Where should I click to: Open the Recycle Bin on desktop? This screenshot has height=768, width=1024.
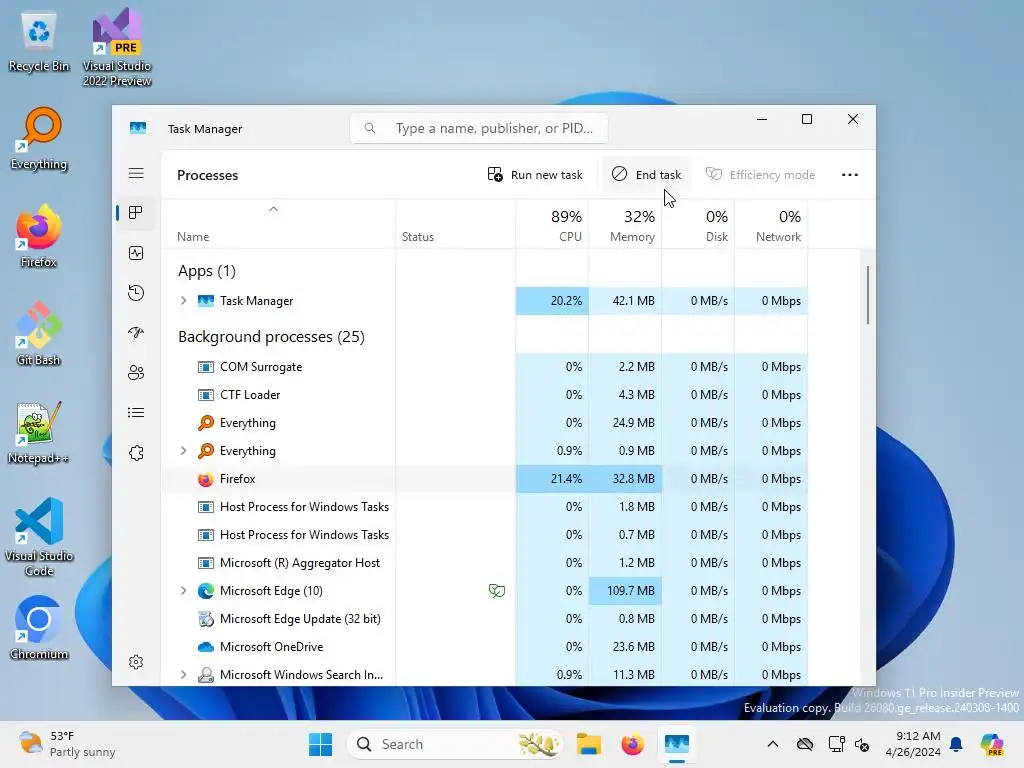[39, 40]
